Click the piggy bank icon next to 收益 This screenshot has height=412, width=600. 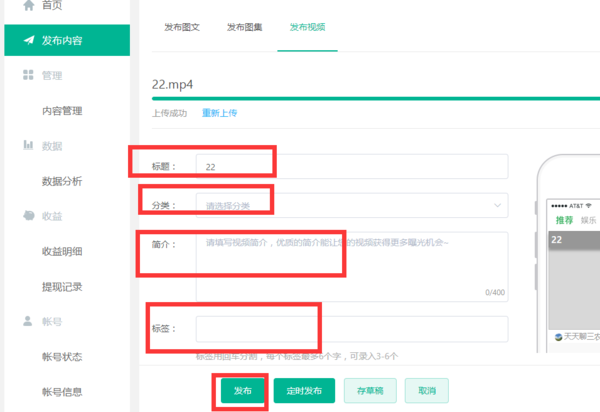point(29,215)
